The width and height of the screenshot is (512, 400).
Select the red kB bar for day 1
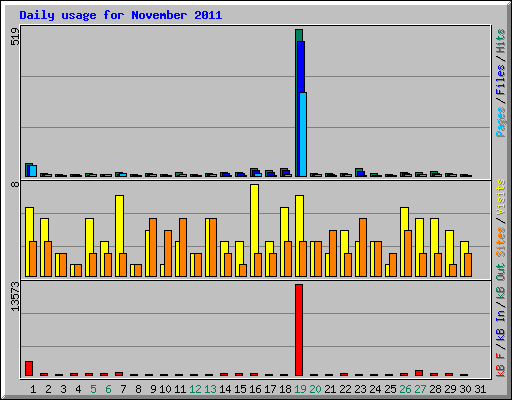pyautogui.click(x=29, y=368)
